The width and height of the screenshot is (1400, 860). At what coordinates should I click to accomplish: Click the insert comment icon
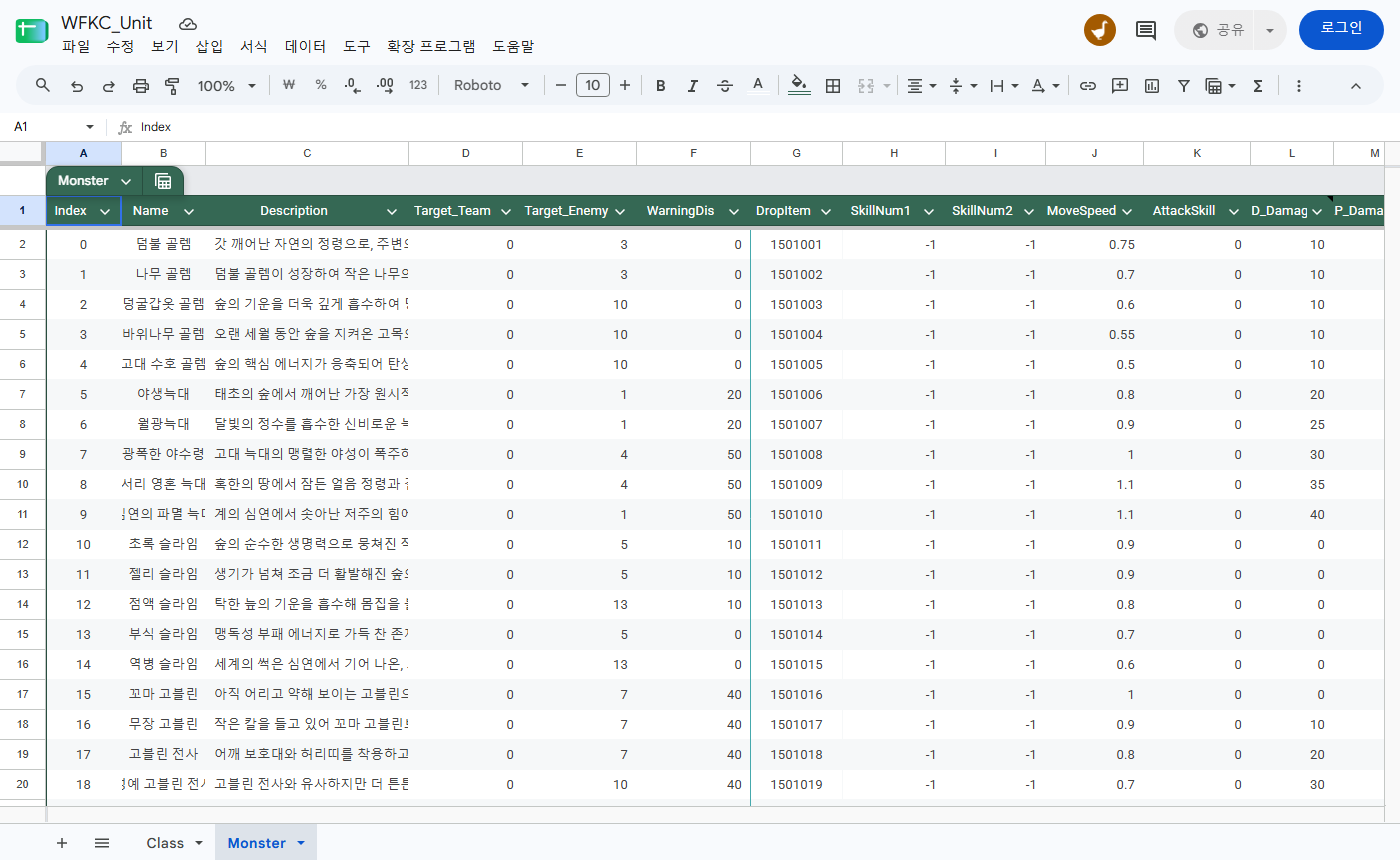[x=1120, y=86]
